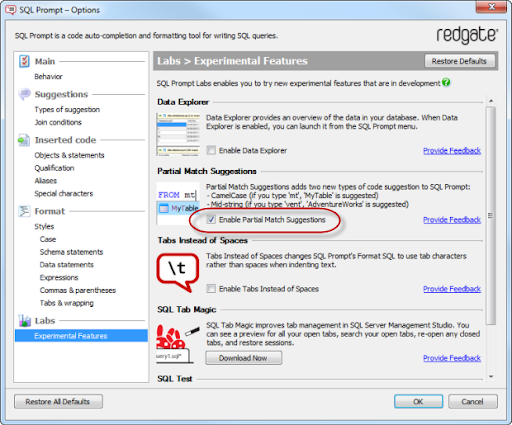
Task: Open the Aliases settings page
Action: pos(46,181)
